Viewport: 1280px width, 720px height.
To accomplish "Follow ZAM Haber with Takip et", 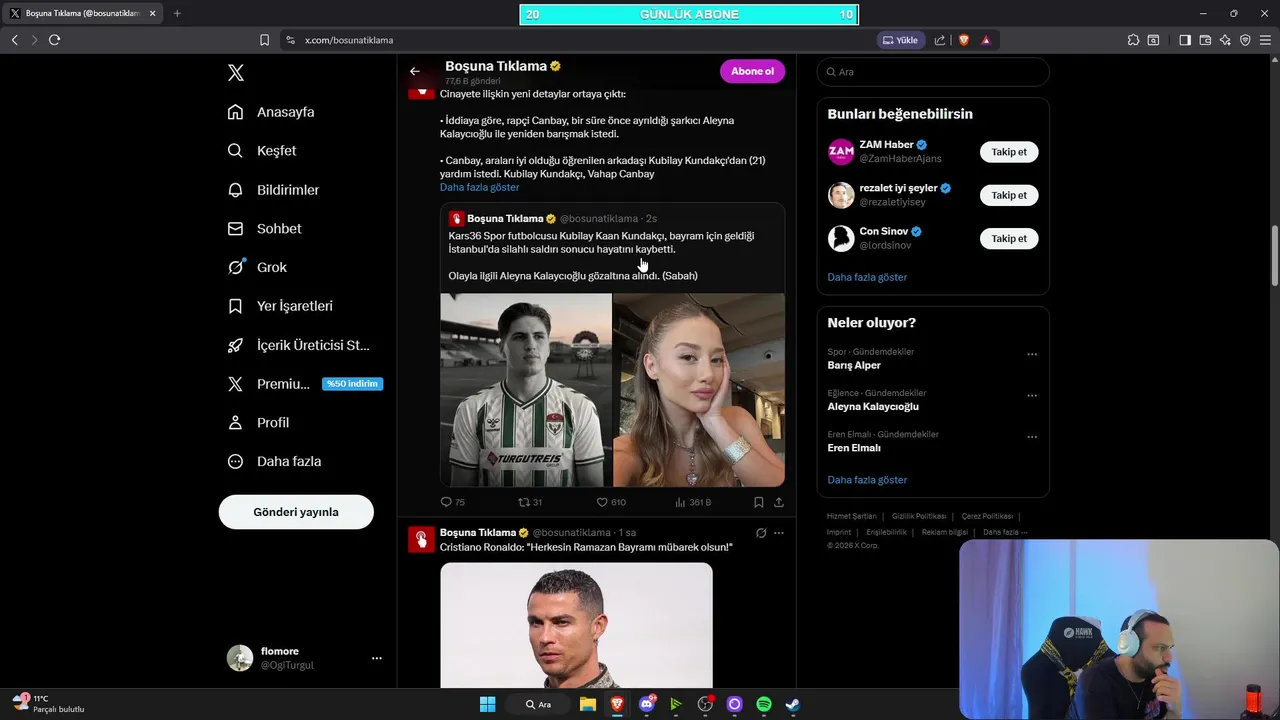I will (1009, 152).
